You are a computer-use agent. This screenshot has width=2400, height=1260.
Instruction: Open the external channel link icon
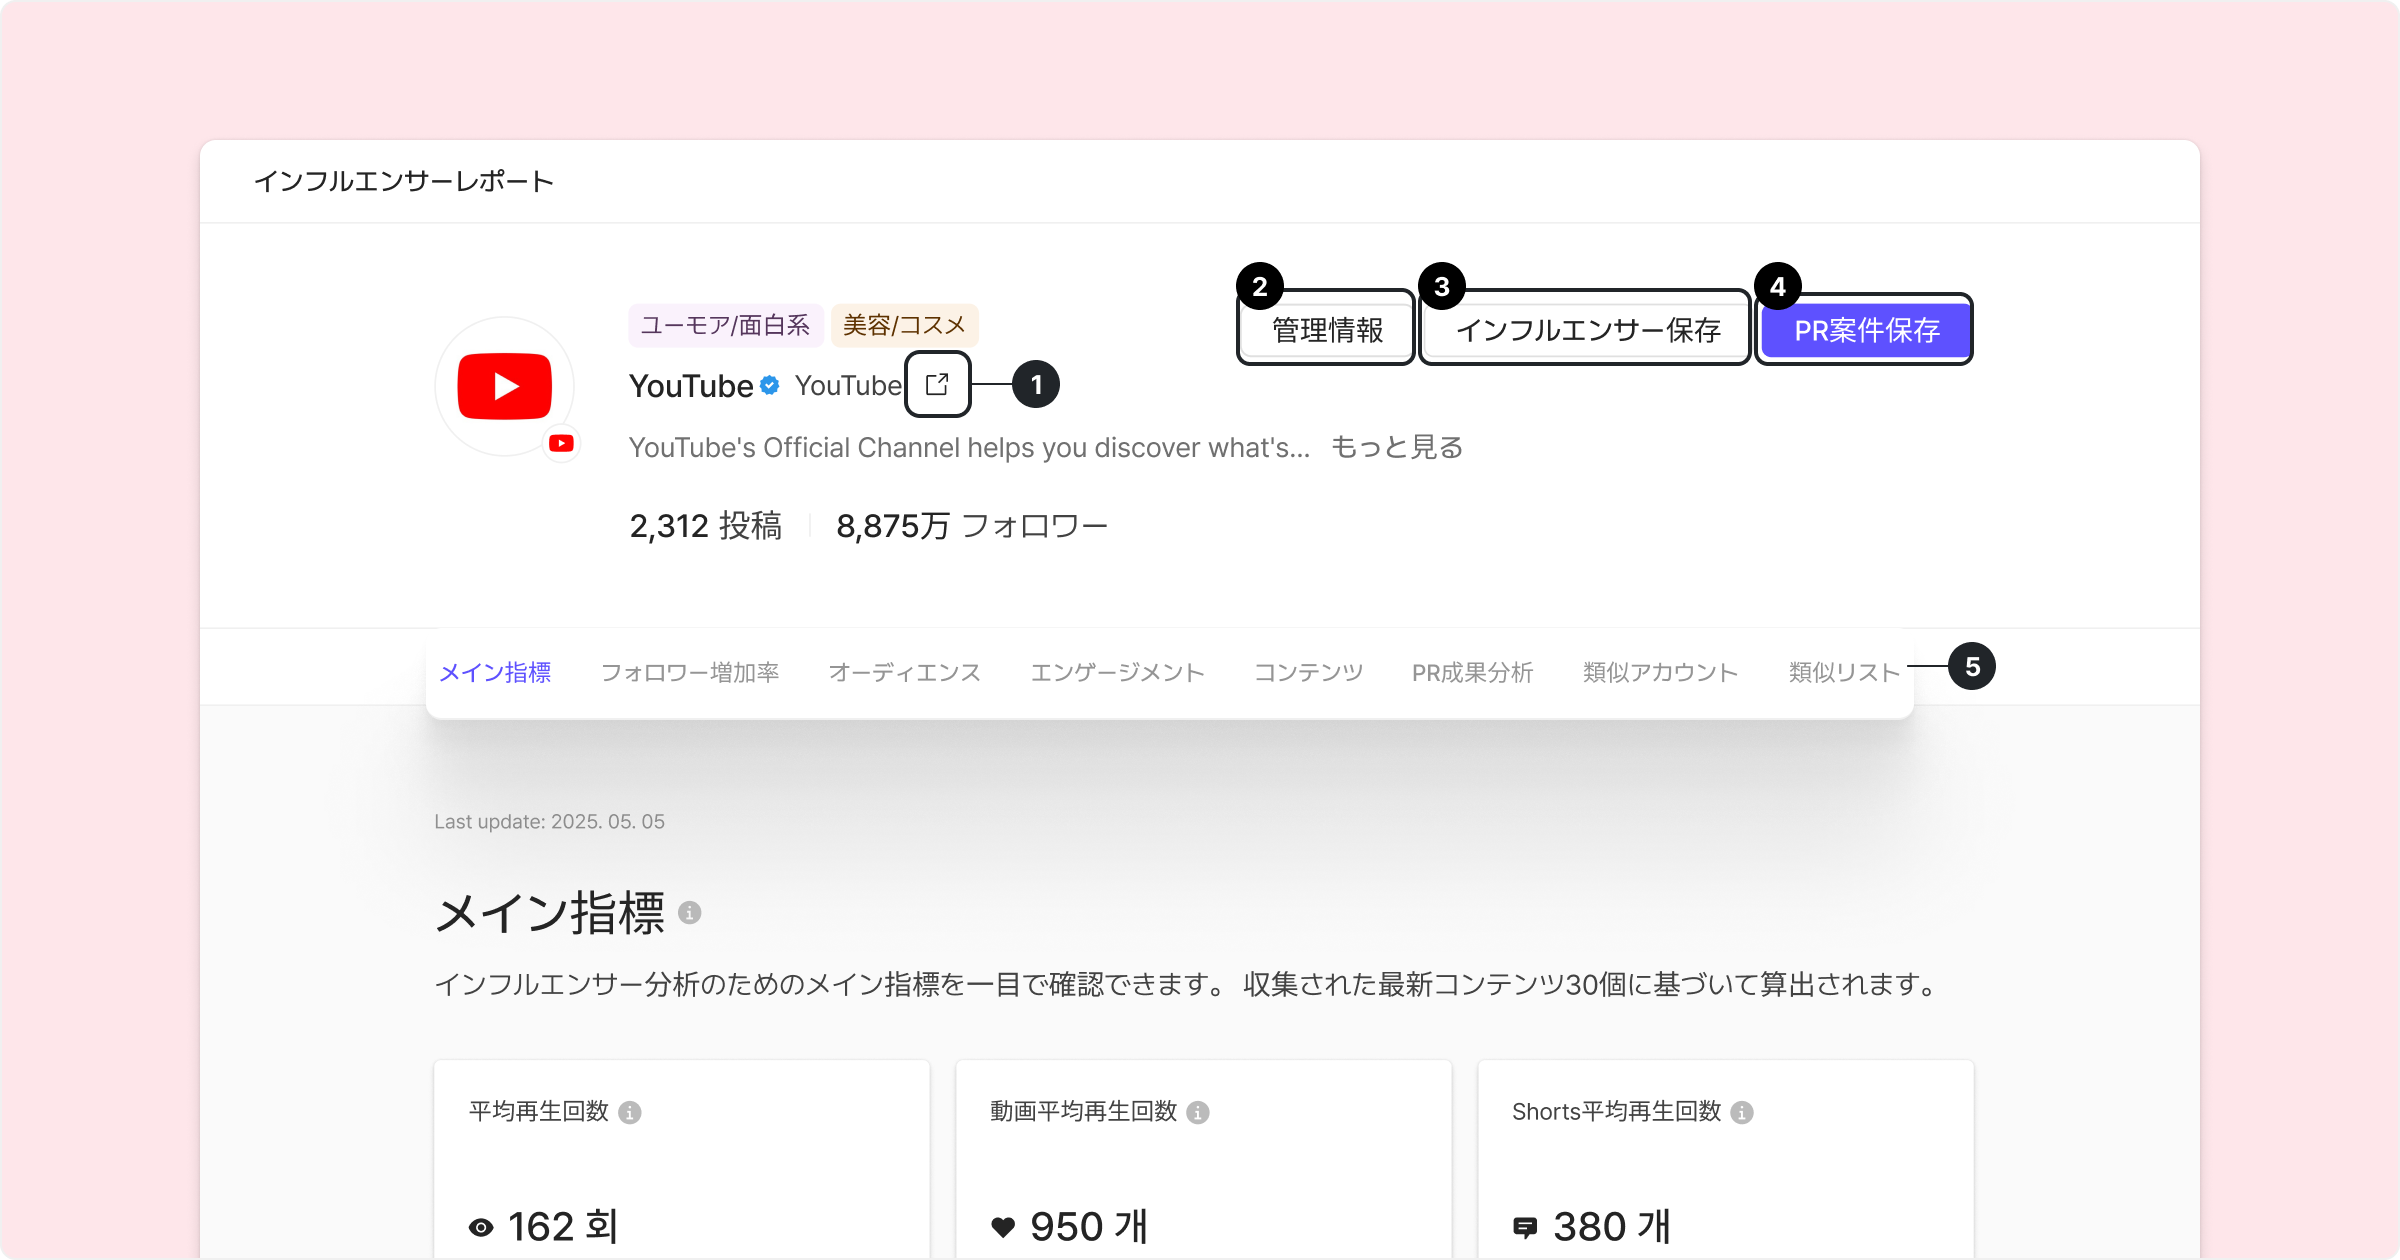click(x=937, y=384)
